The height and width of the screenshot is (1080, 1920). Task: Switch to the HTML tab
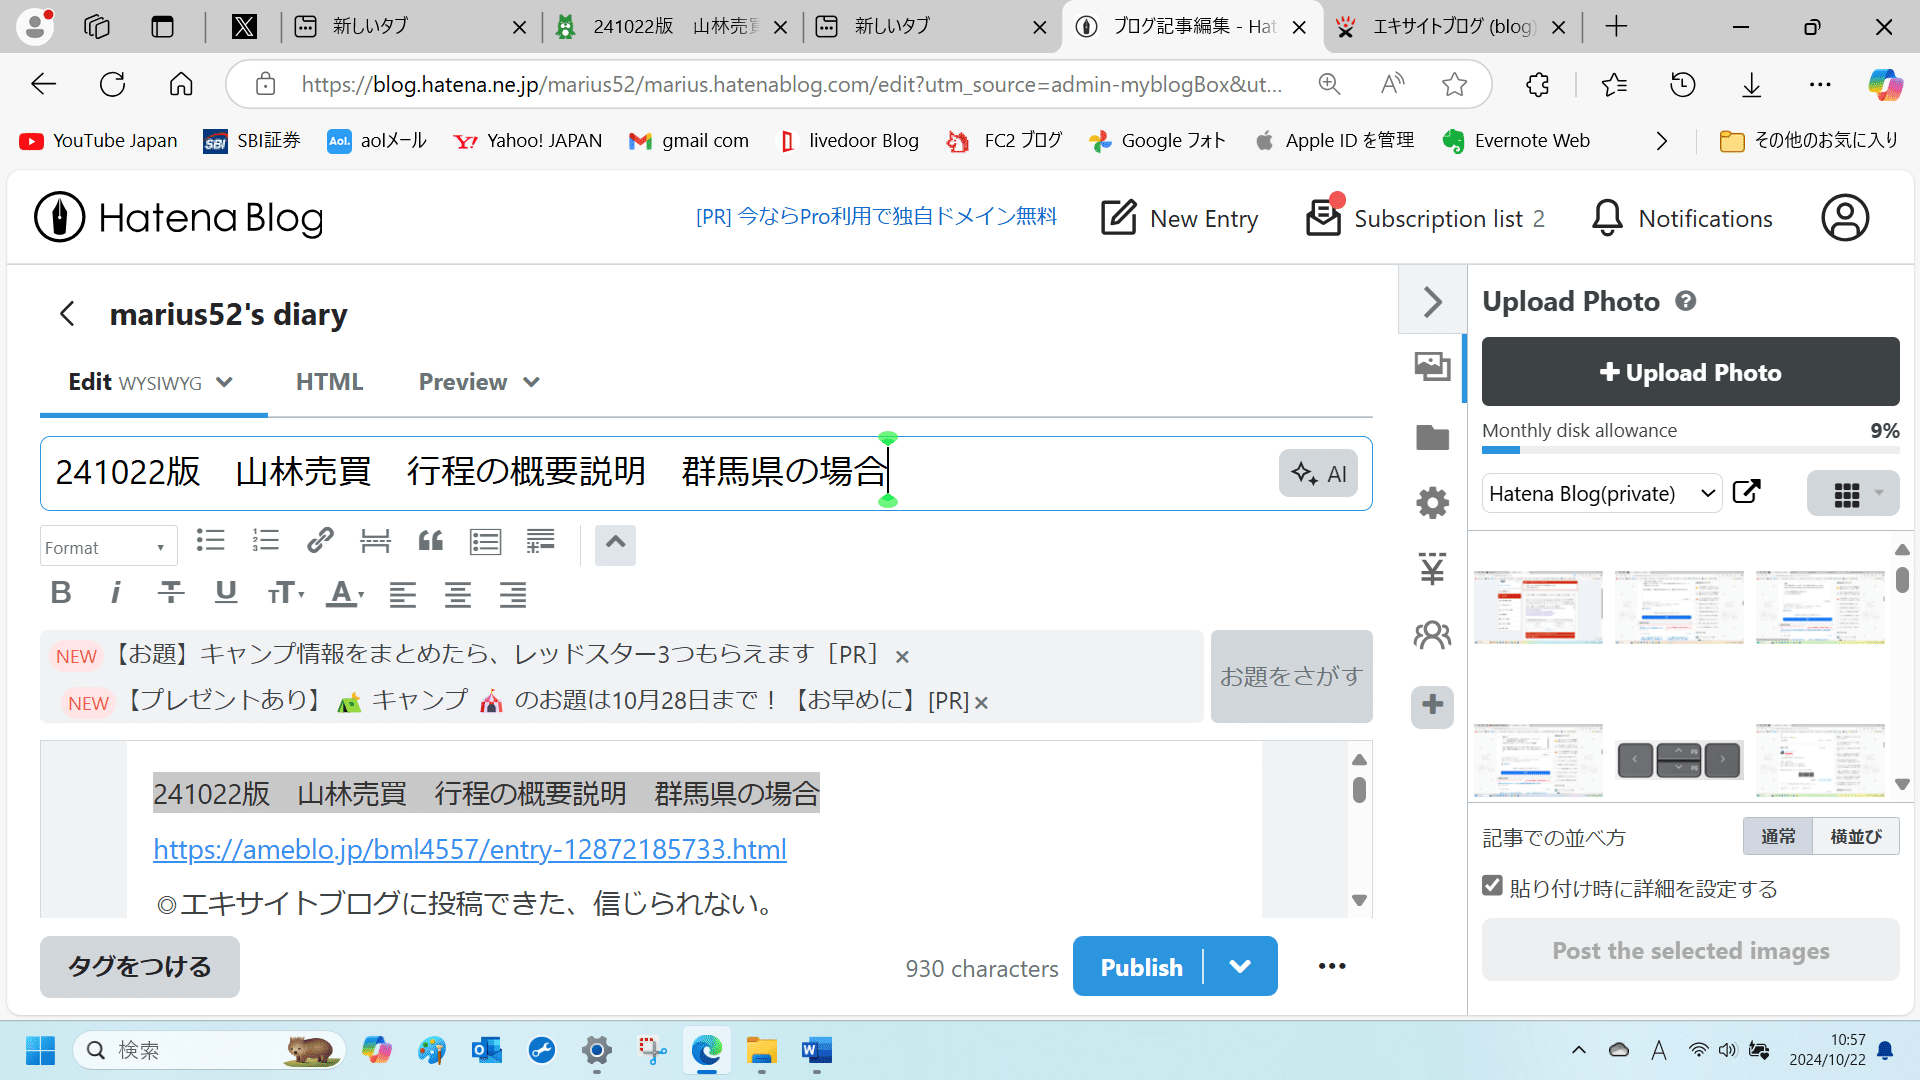click(x=329, y=381)
